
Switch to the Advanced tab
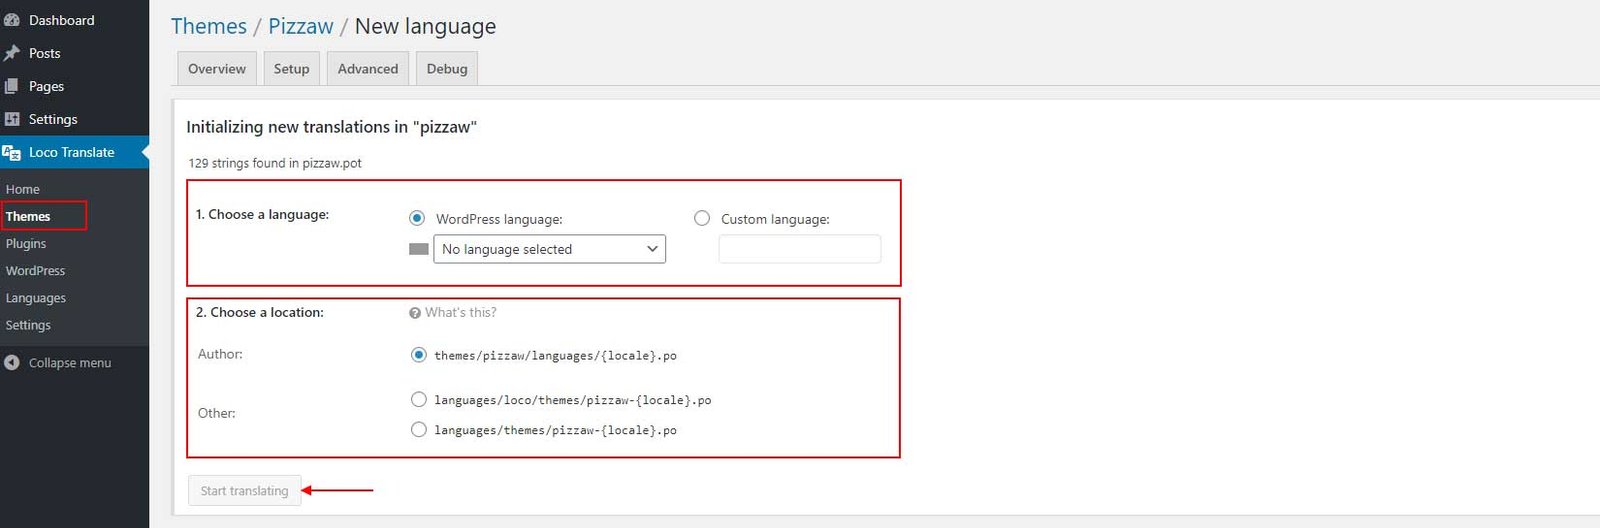point(368,69)
